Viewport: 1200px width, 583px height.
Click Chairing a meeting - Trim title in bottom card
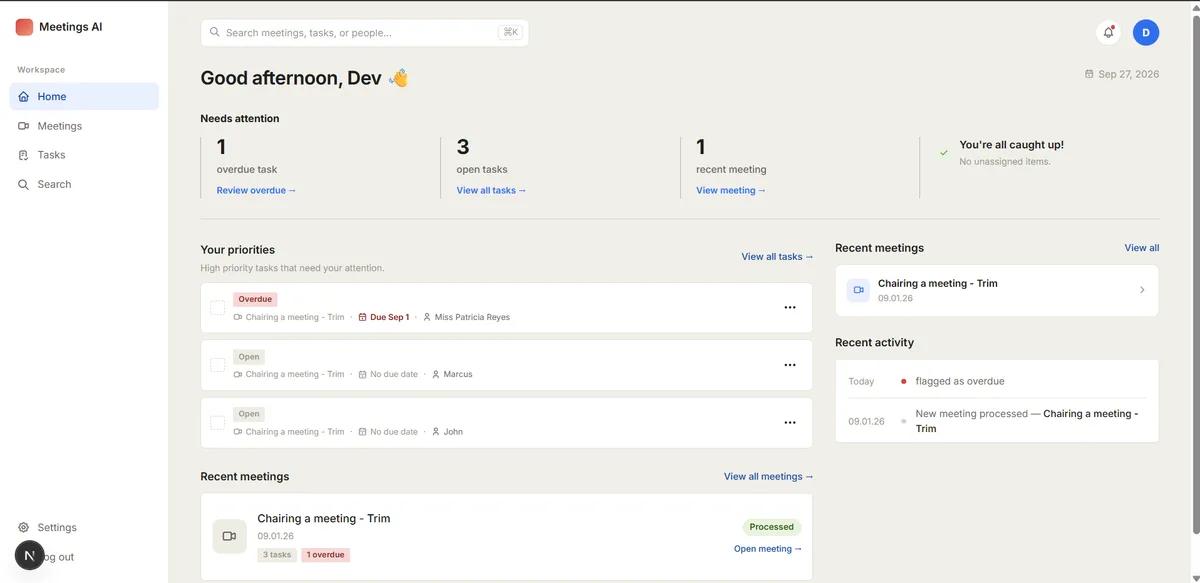[324, 519]
